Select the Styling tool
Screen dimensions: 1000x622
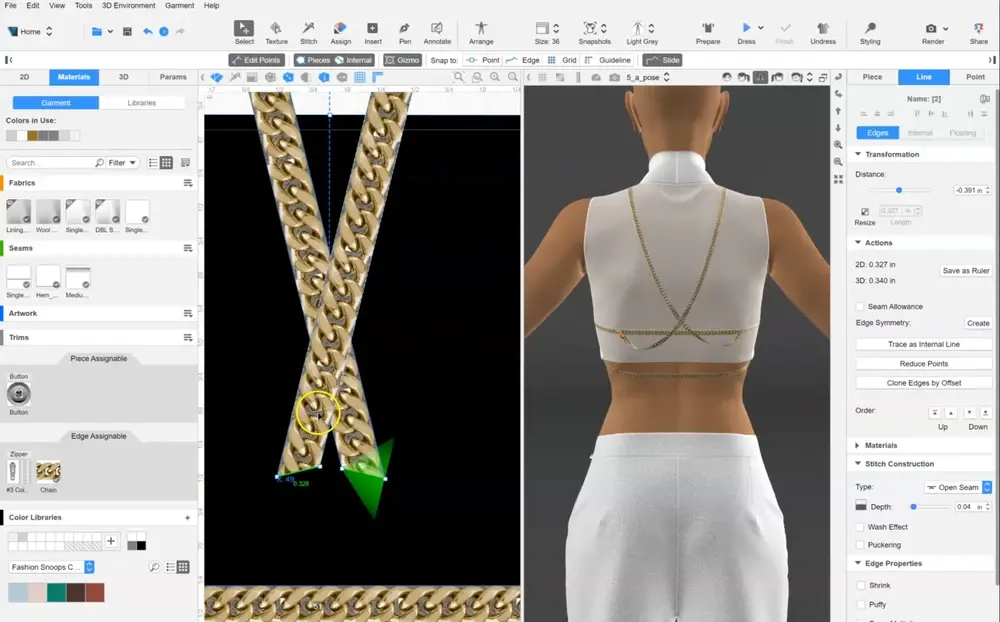tap(870, 30)
